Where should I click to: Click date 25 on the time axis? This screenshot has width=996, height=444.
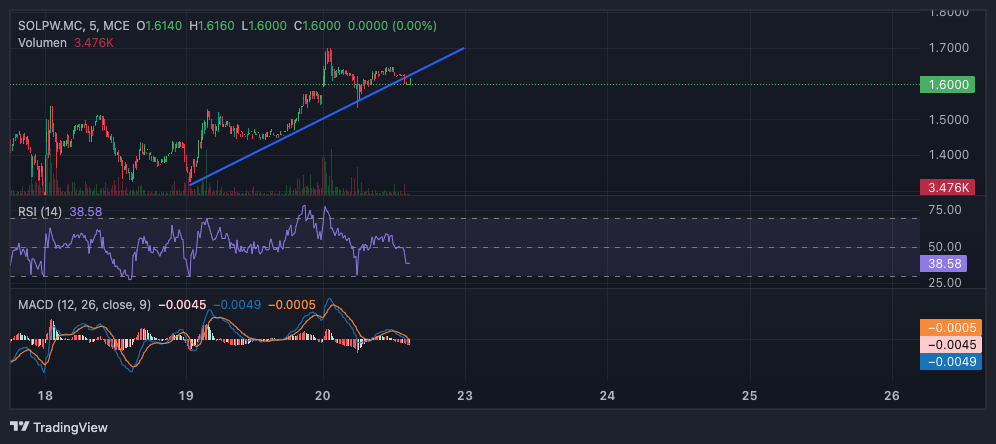pos(750,396)
